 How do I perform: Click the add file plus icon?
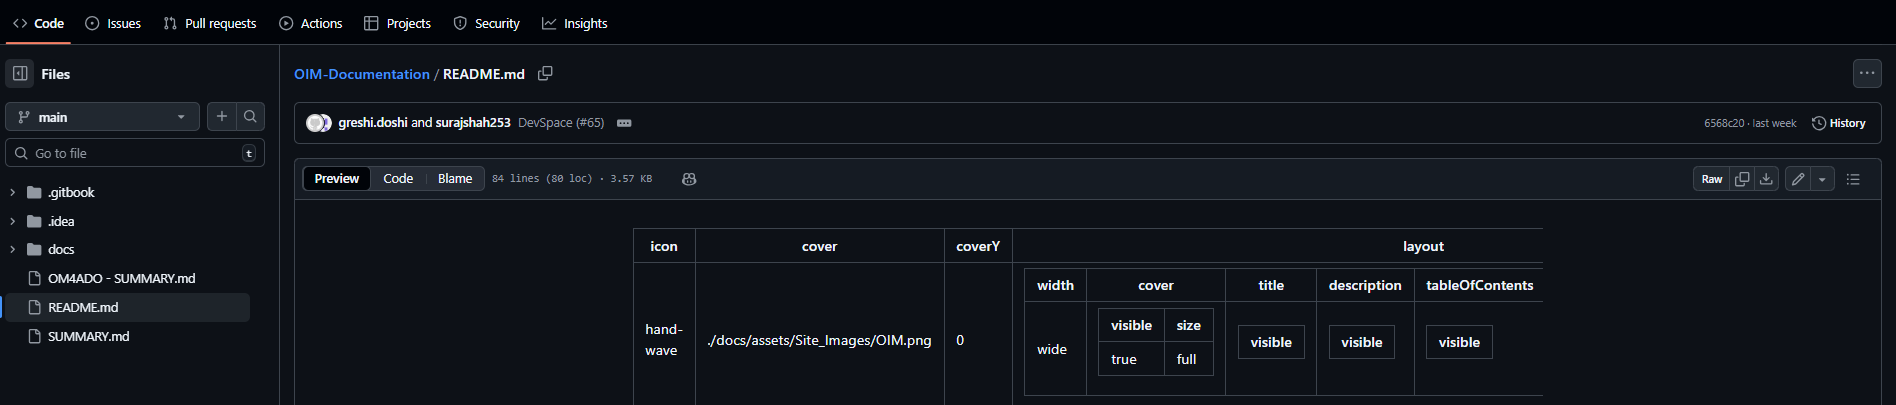(222, 117)
